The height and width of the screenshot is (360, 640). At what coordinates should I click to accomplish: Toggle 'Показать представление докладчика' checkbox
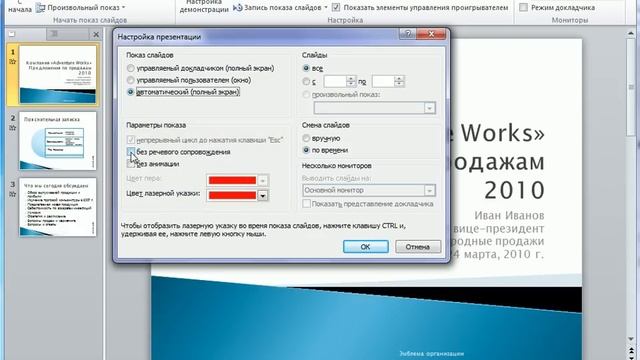pyautogui.click(x=306, y=204)
